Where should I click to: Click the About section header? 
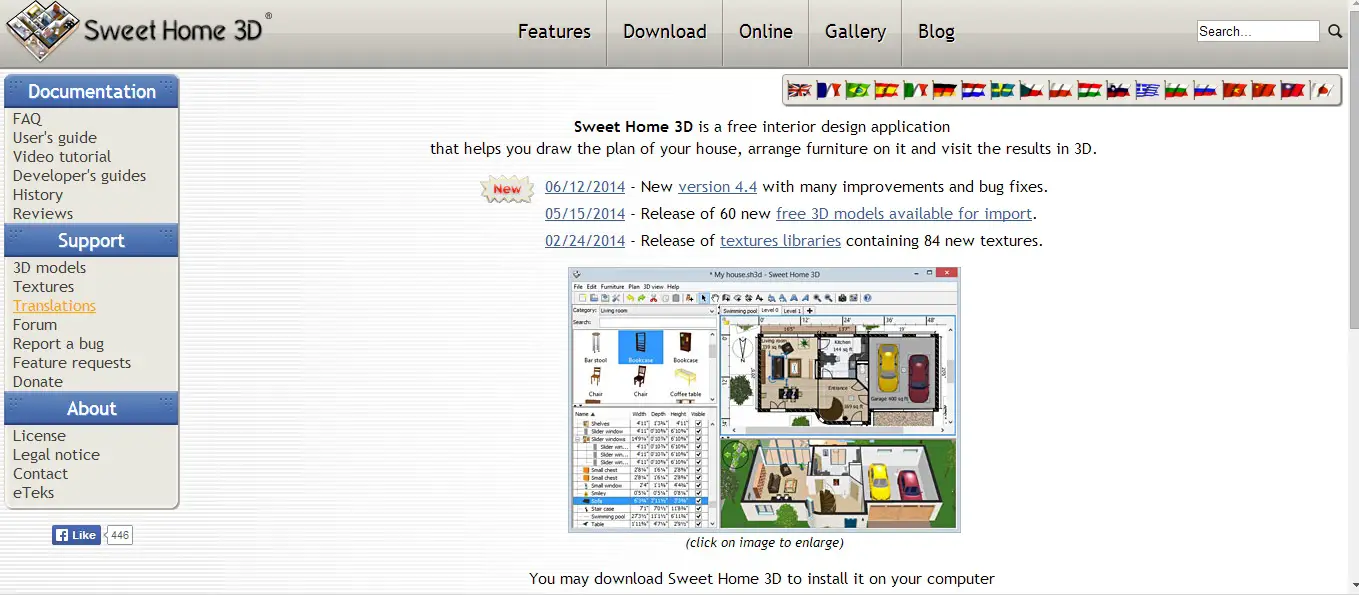92,409
